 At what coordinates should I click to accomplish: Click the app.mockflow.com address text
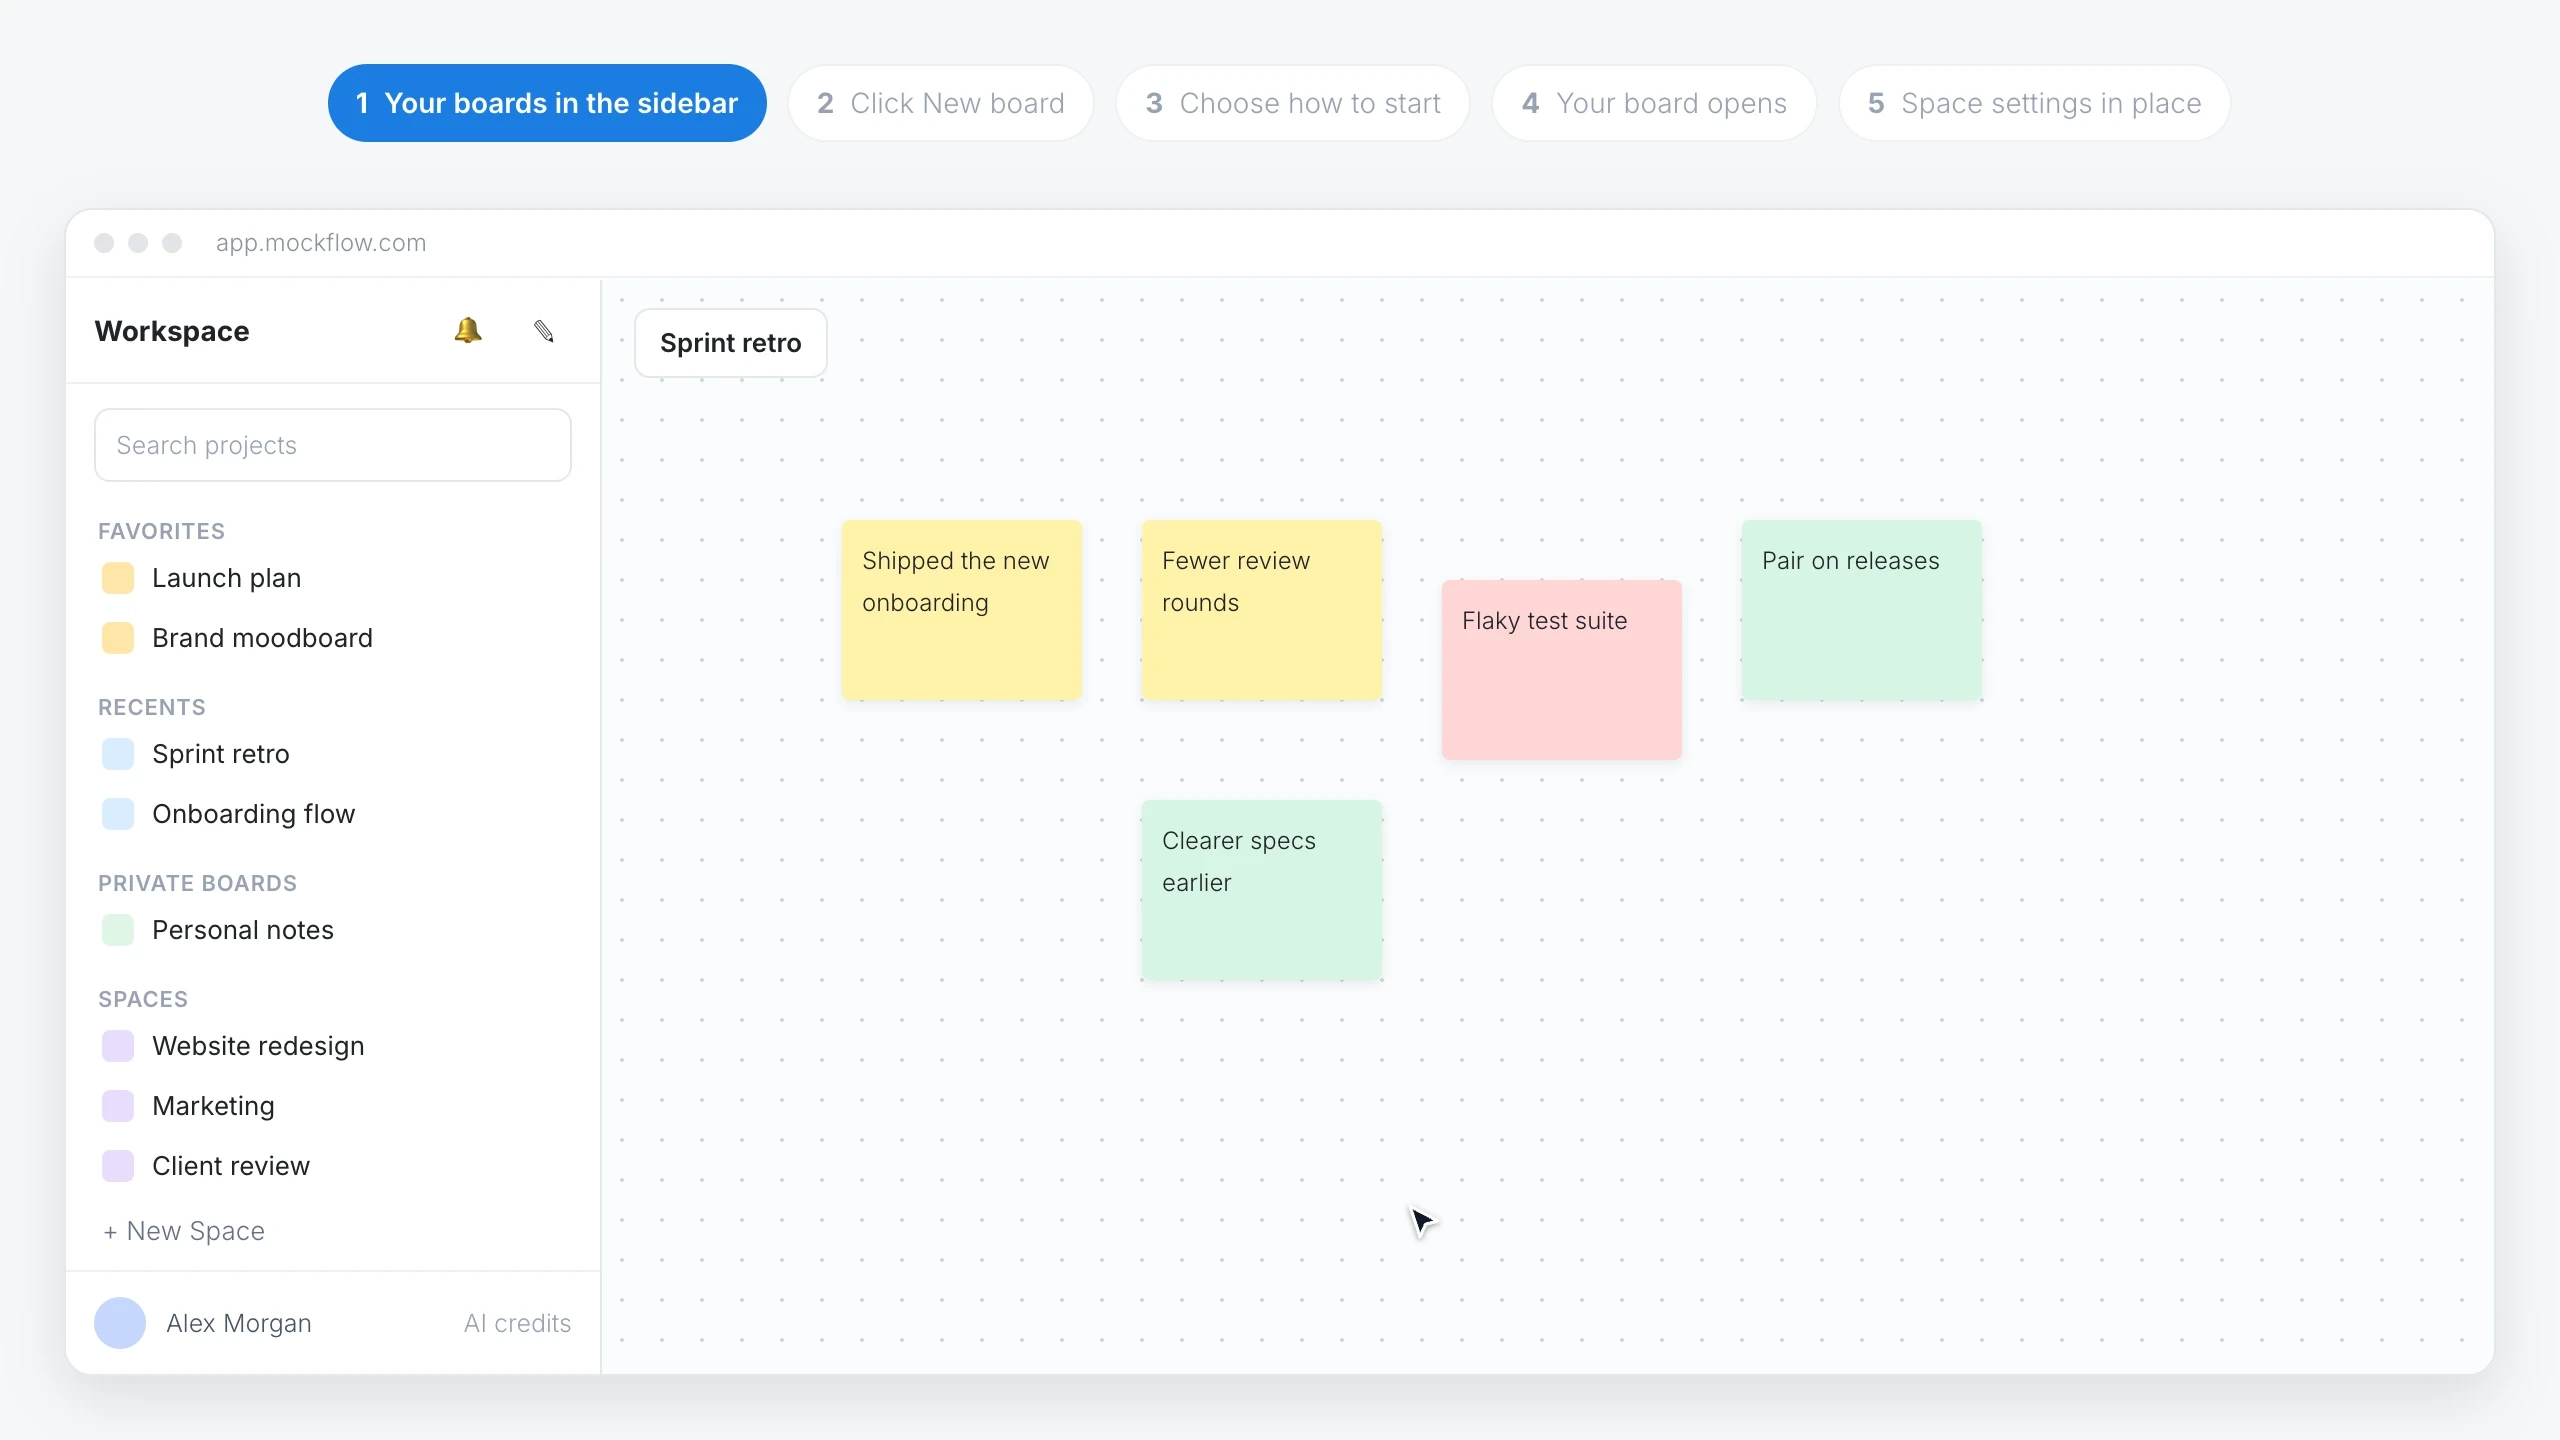321,243
